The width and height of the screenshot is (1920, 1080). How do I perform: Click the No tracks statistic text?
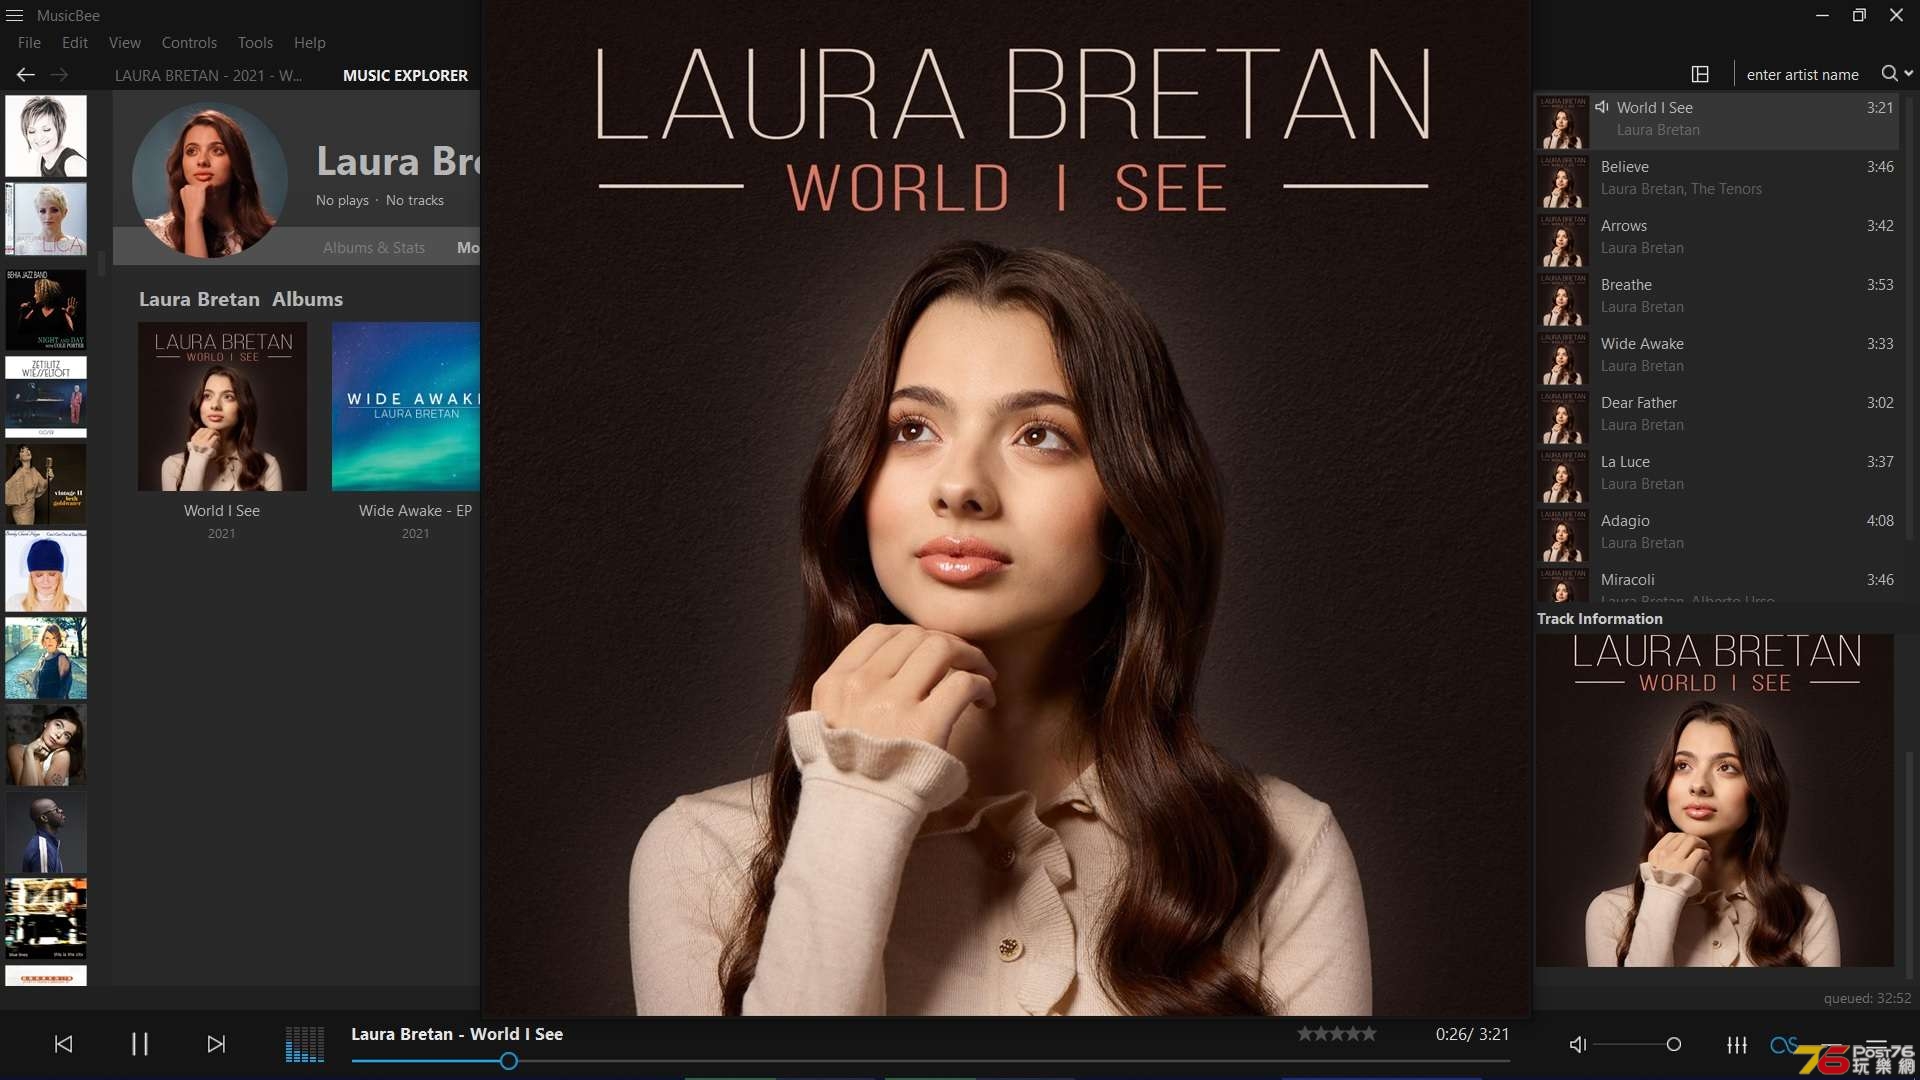[x=415, y=201]
